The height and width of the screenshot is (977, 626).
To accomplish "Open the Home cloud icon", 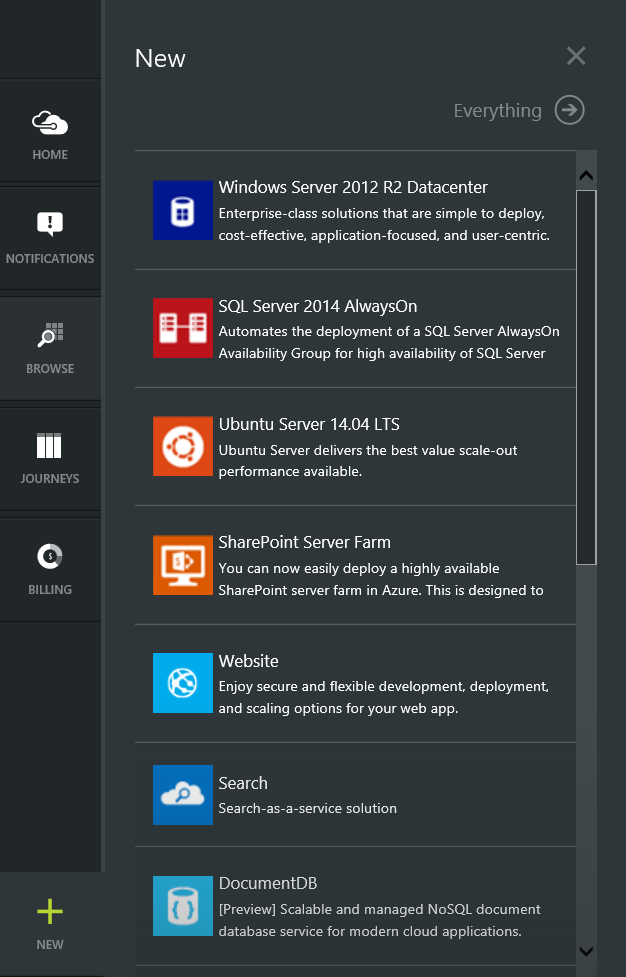I will point(50,123).
